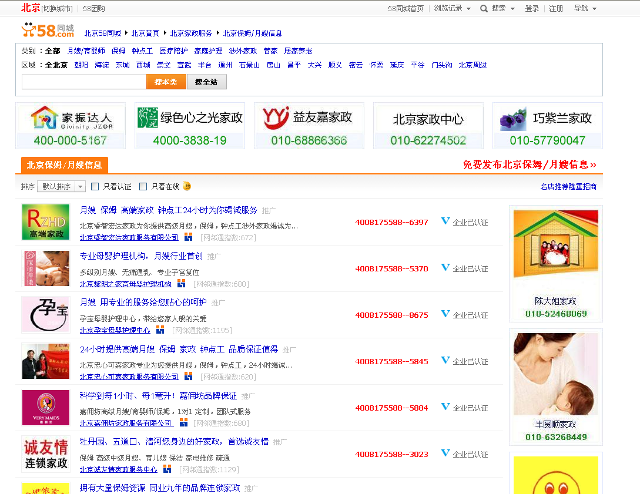Click the green 绿色心之光家政 logo
The width and height of the screenshot is (640, 494).
tap(148, 118)
